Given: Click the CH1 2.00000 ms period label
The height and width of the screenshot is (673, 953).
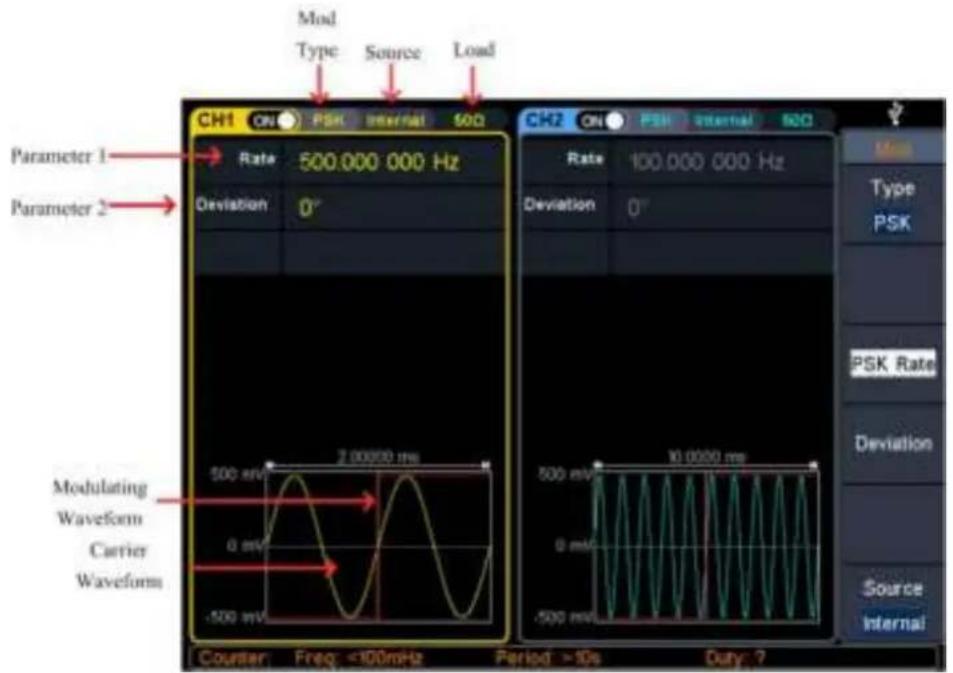Looking at the screenshot, I should coord(378,457).
